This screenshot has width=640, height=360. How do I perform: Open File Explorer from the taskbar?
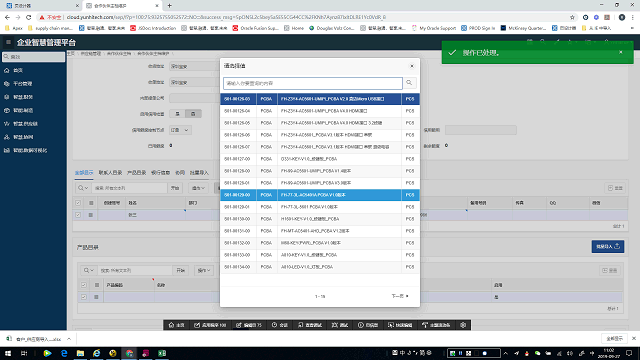tap(80, 353)
